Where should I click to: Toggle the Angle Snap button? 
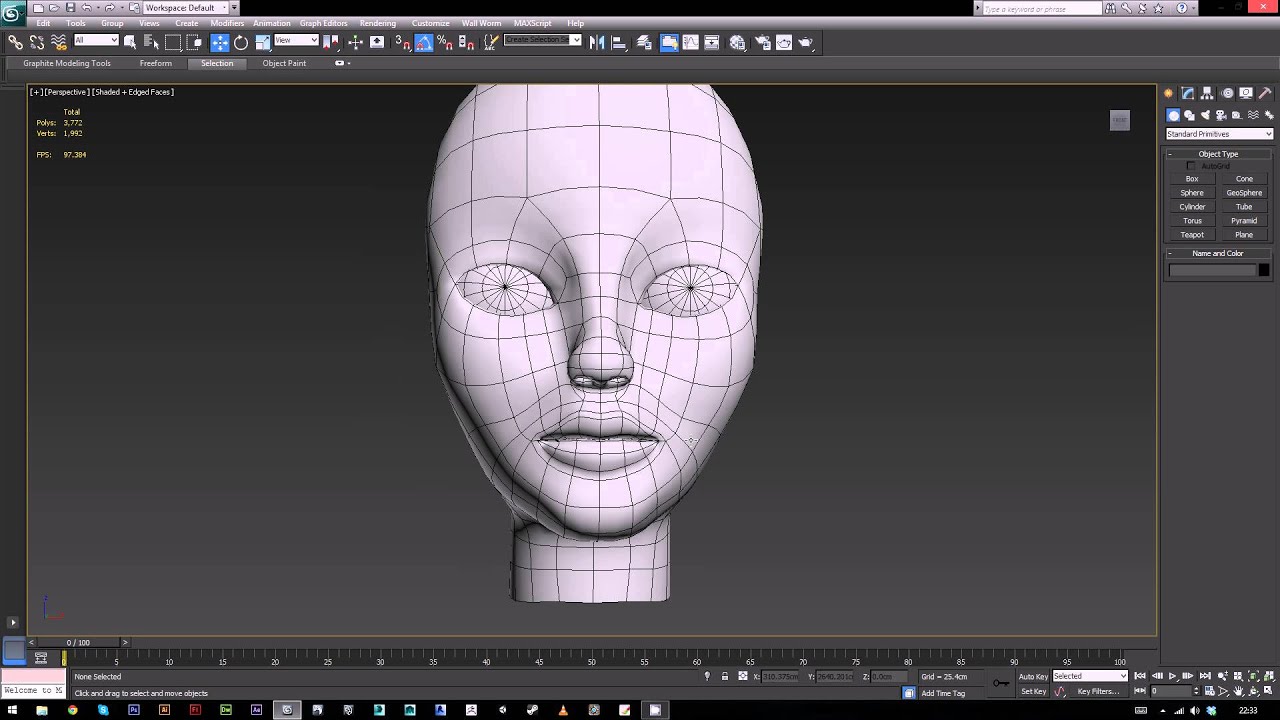[424, 42]
